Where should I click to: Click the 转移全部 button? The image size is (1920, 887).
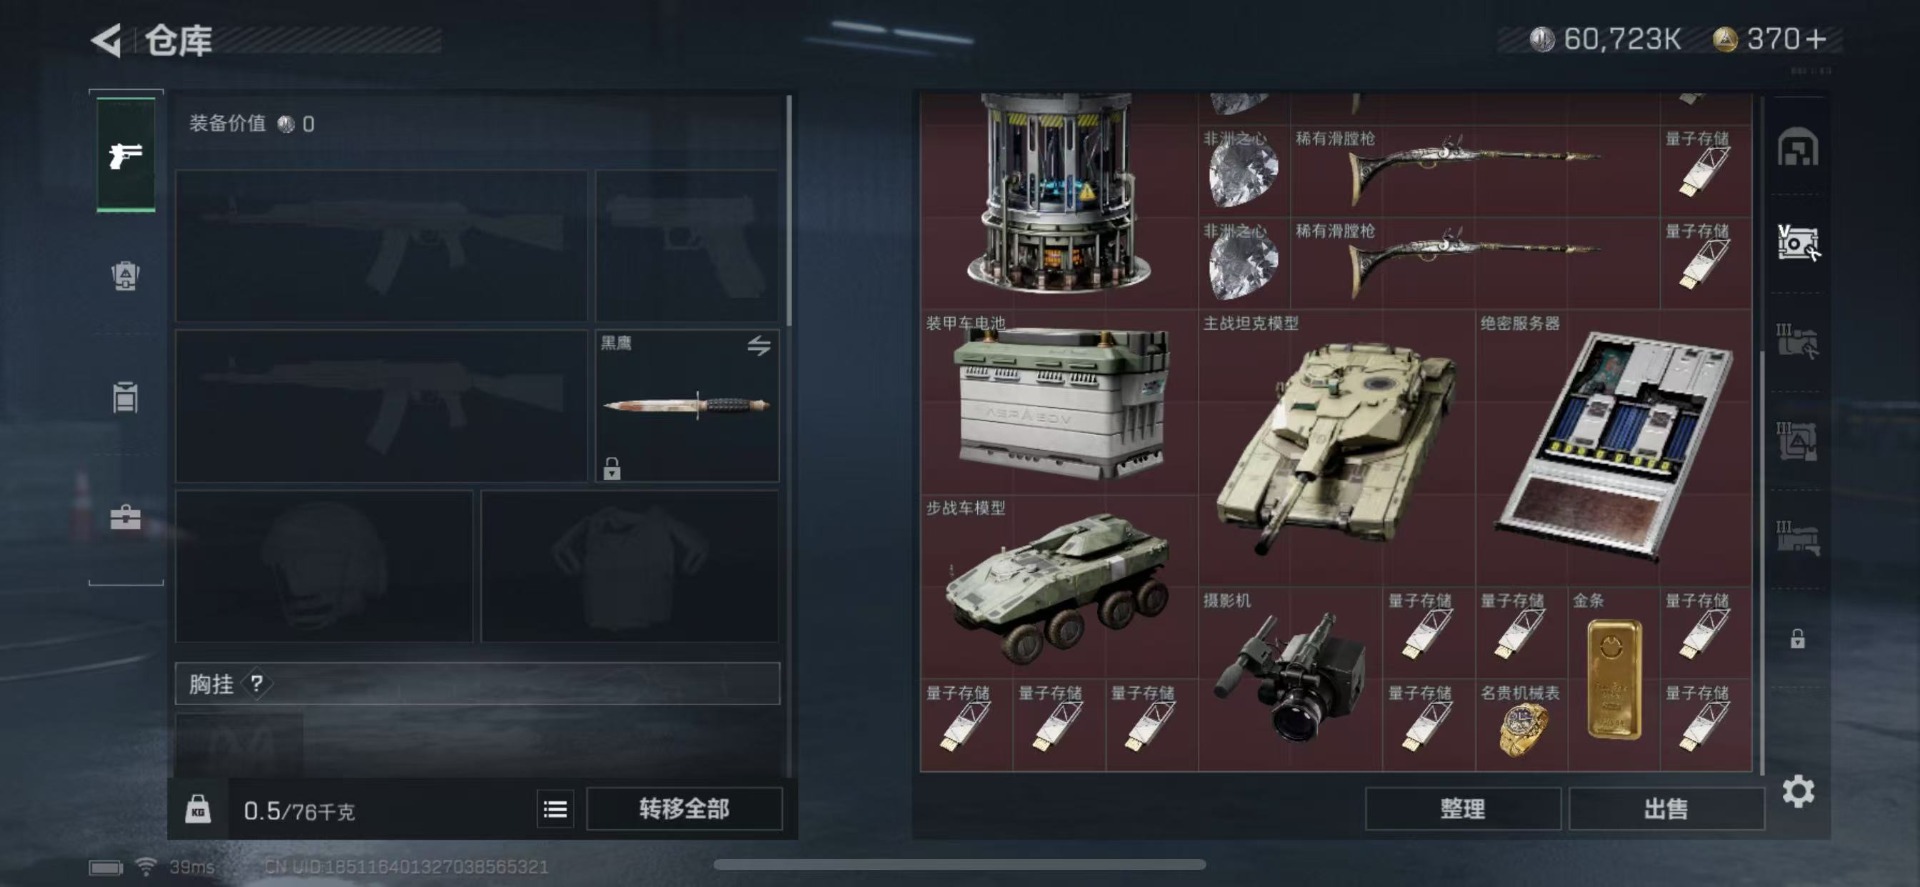coord(684,809)
